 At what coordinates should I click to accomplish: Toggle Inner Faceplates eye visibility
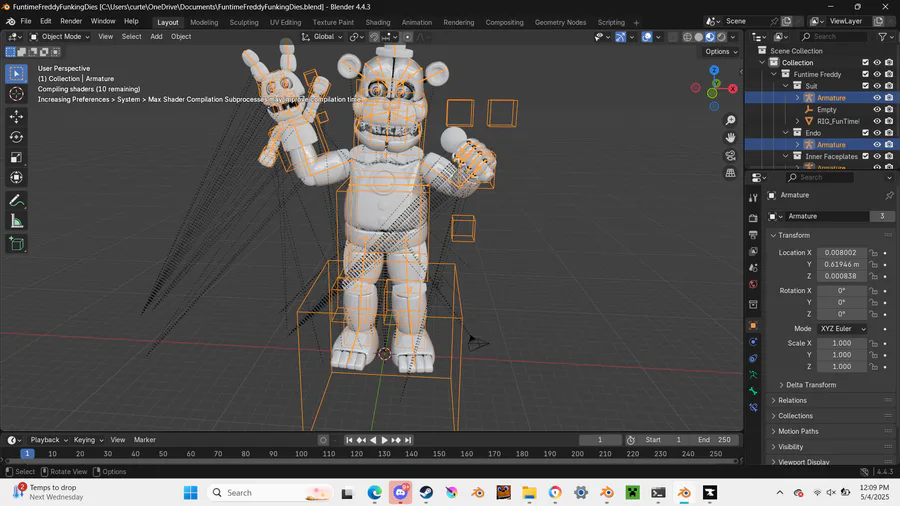pos(877,156)
